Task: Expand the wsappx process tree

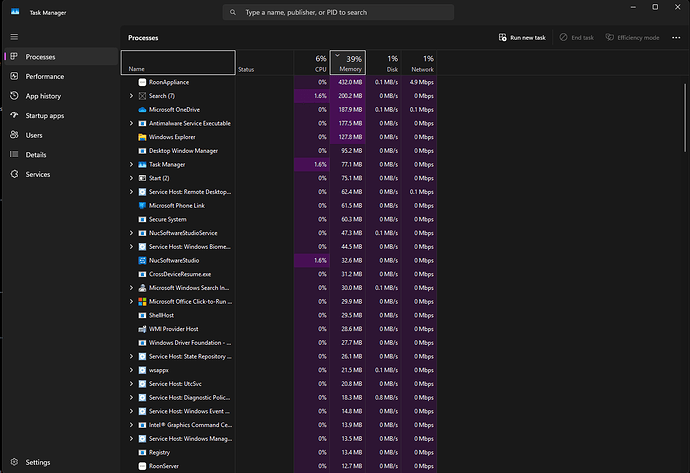Action: tap(131, 369)
